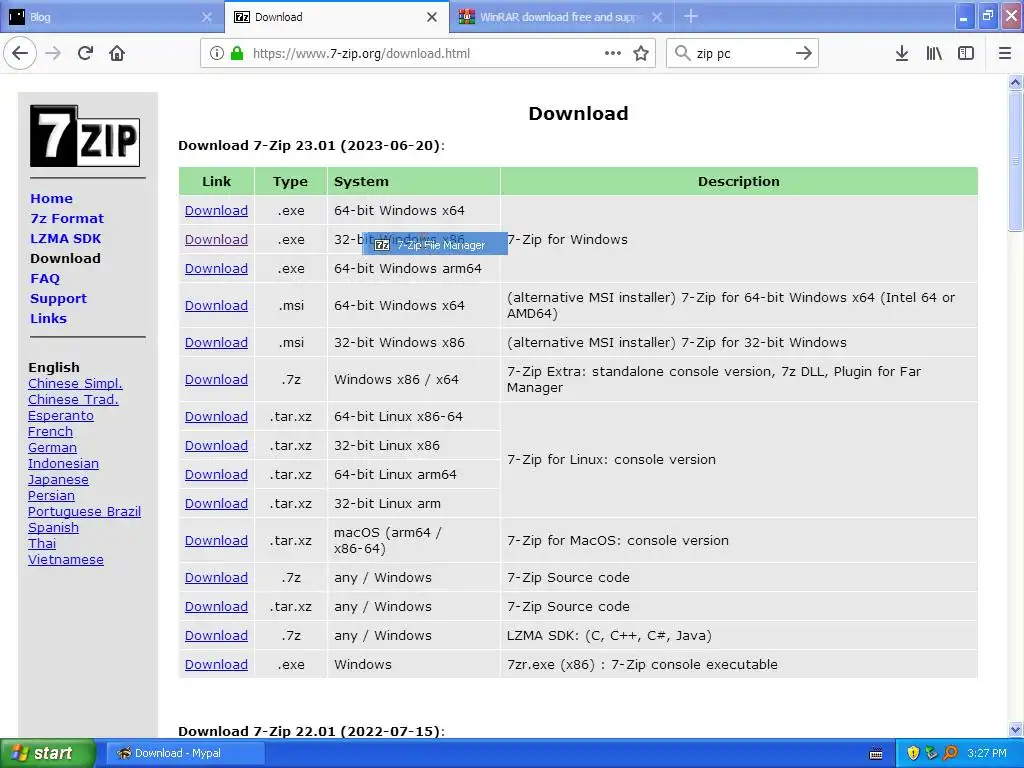Screen dimensions: 1024x768
Task: Click the search box containing zip pc
Action: tap(742, 54)
